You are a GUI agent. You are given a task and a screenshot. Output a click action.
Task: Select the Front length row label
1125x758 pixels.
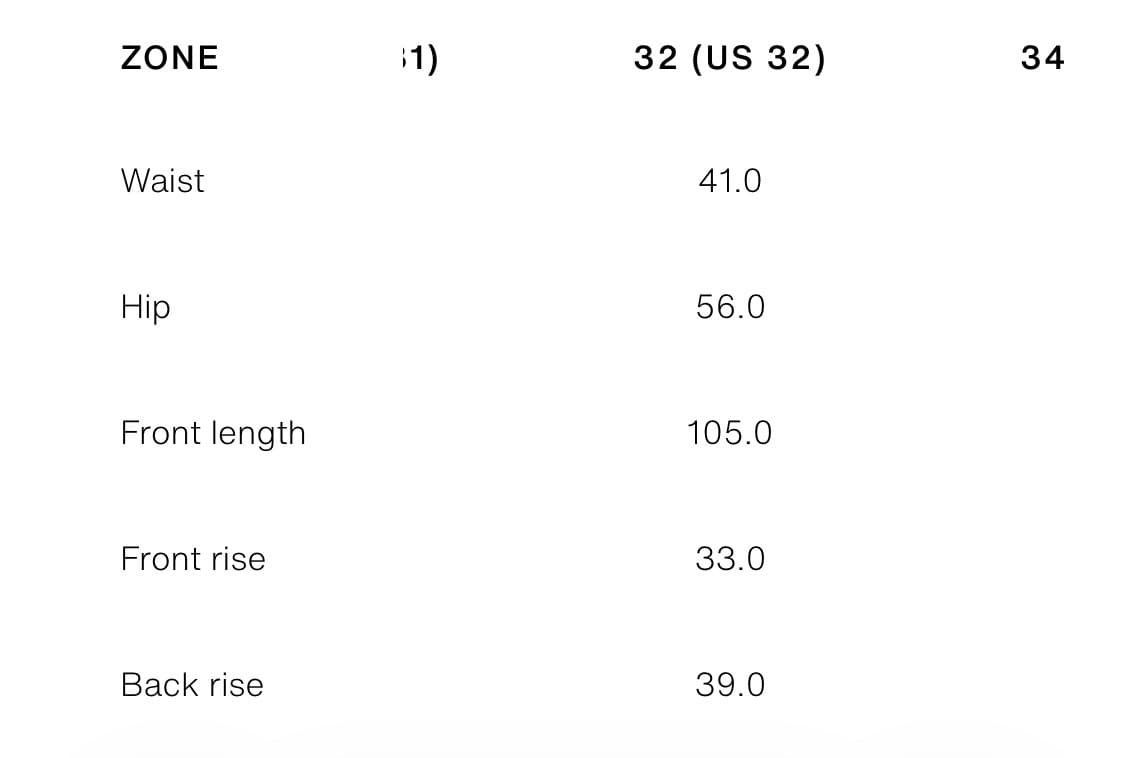(x=213, y=434)
